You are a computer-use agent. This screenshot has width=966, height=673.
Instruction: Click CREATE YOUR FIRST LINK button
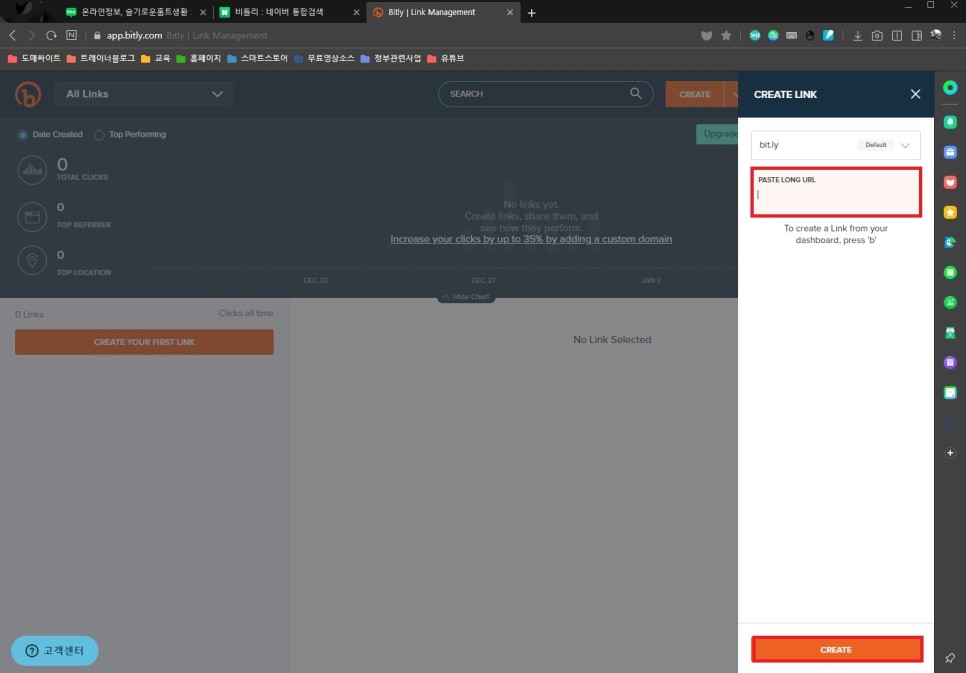tap(144, 342)
